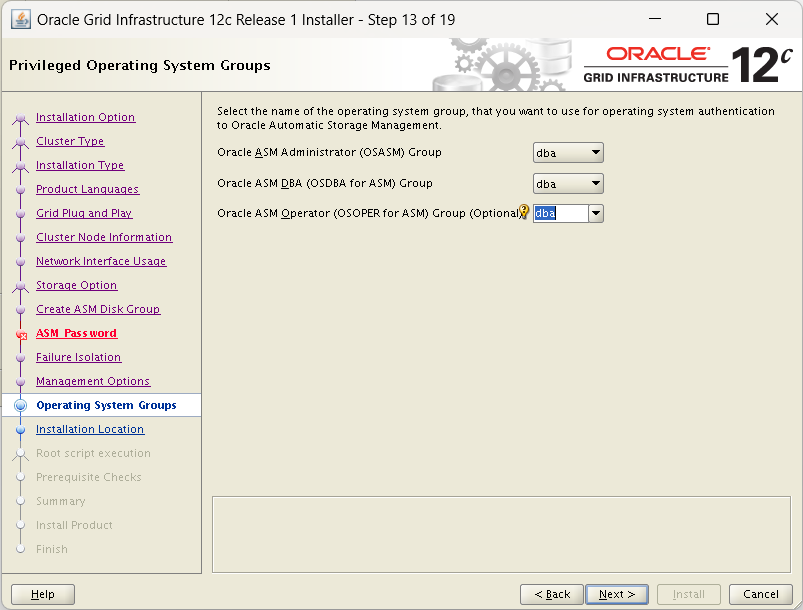
Task: Open Product Languages step
Action: 88,190
